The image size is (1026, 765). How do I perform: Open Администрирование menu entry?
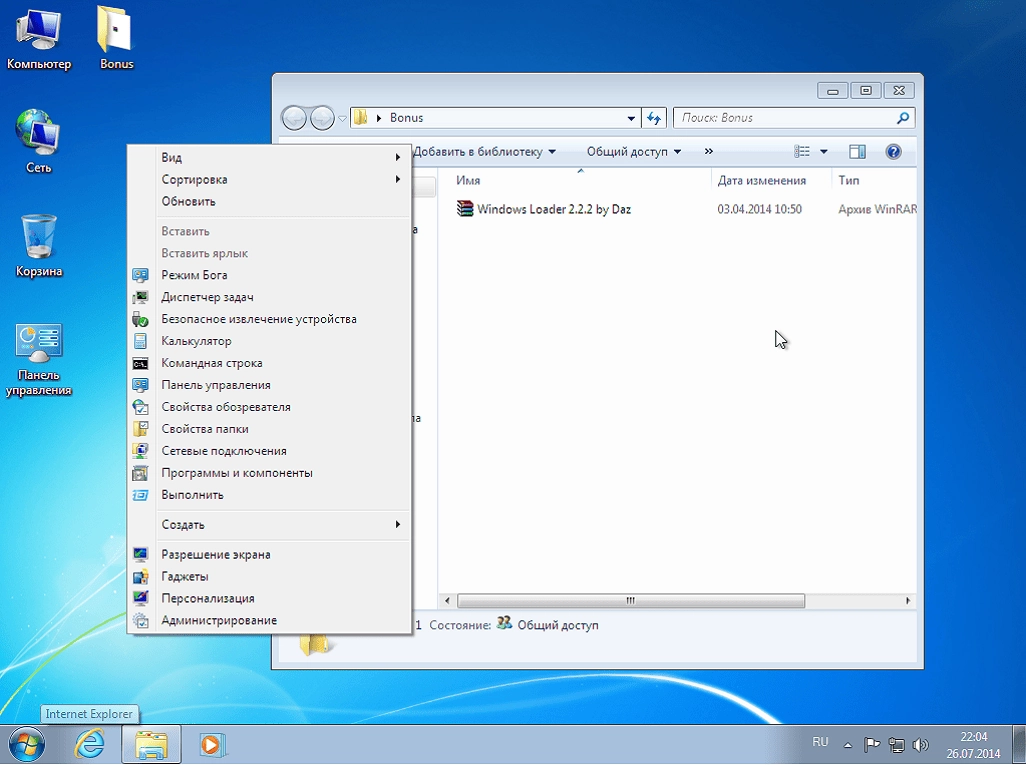(x=269, y=620)
